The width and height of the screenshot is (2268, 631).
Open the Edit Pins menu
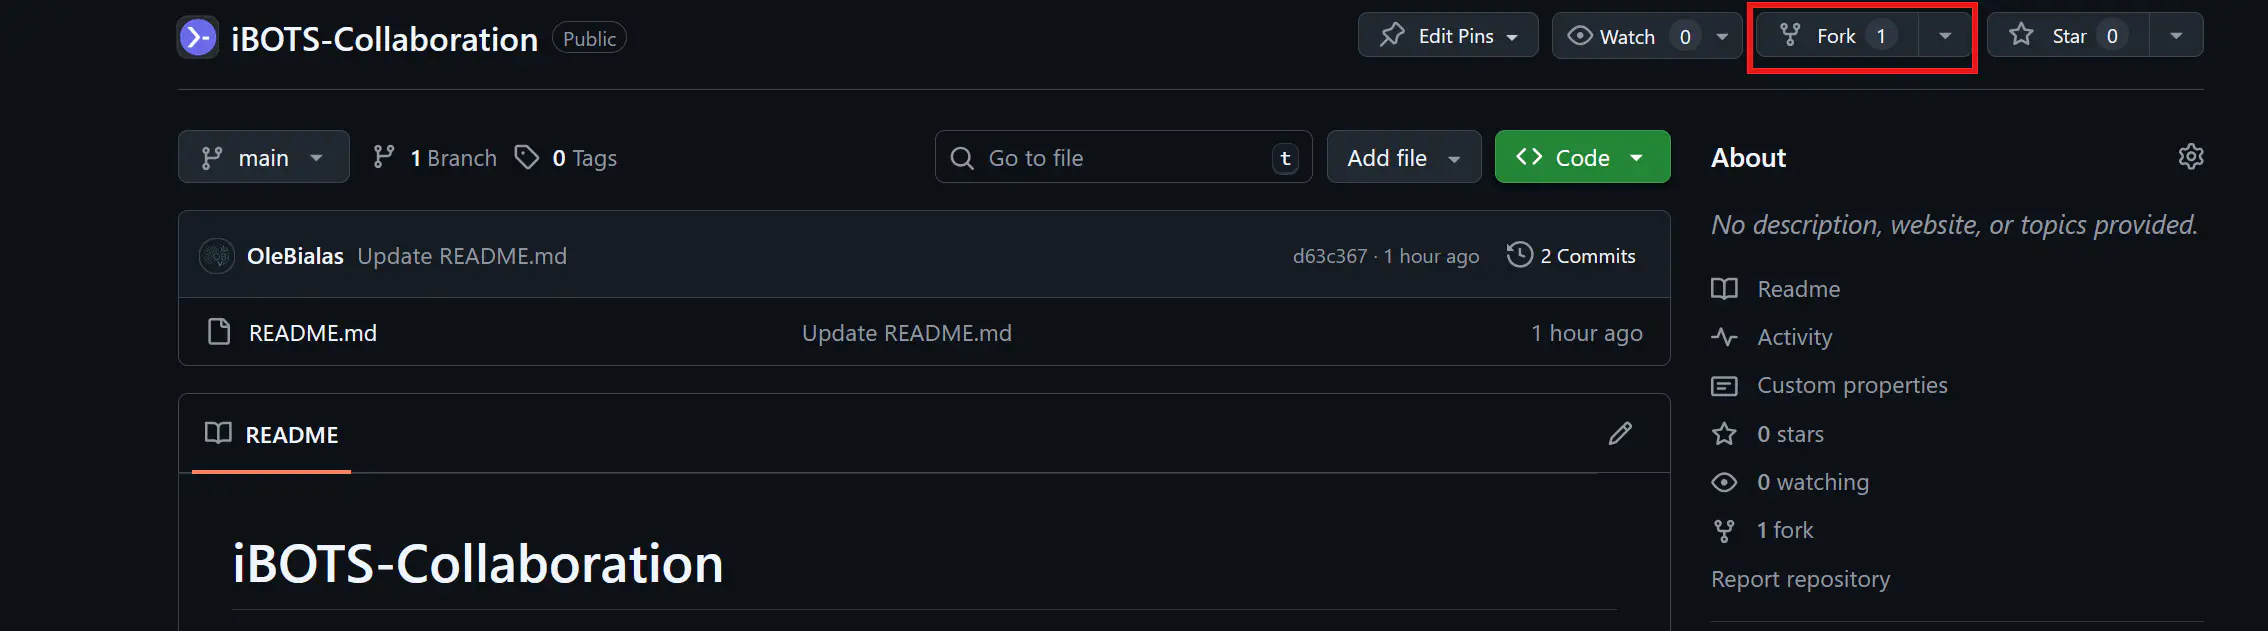tap(1447, 36)
